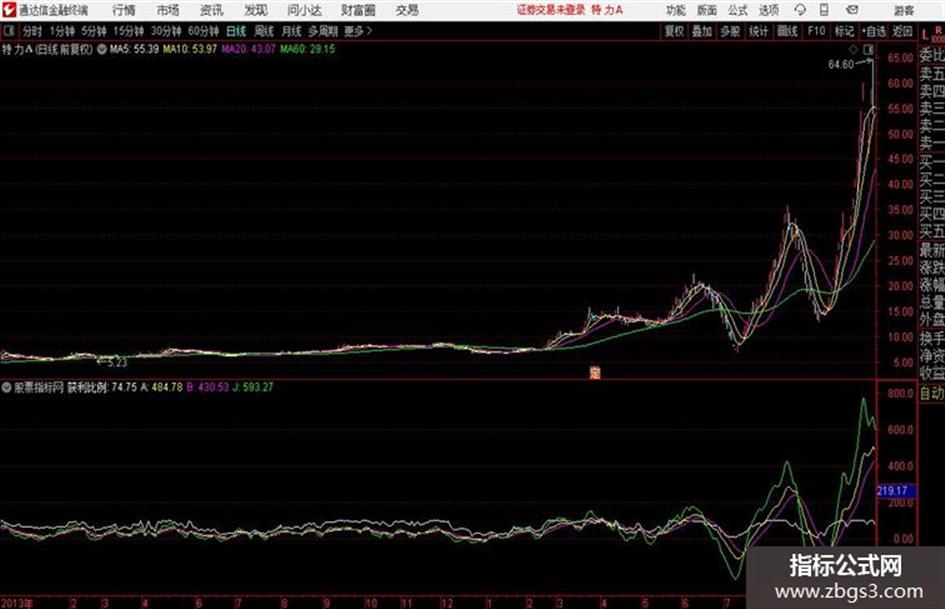
Task: Click the orange 定 event marker
Action: [x=595, y=373]
